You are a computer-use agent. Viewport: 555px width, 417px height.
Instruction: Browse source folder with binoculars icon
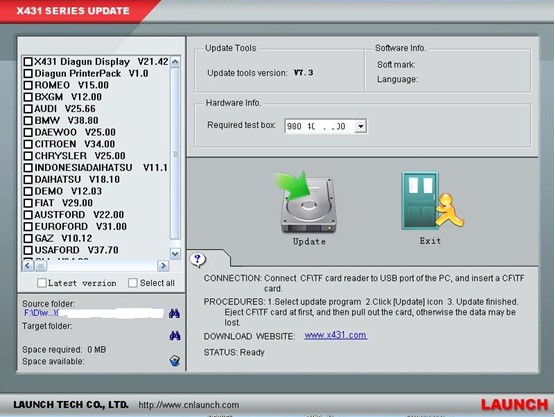[174, 313]
